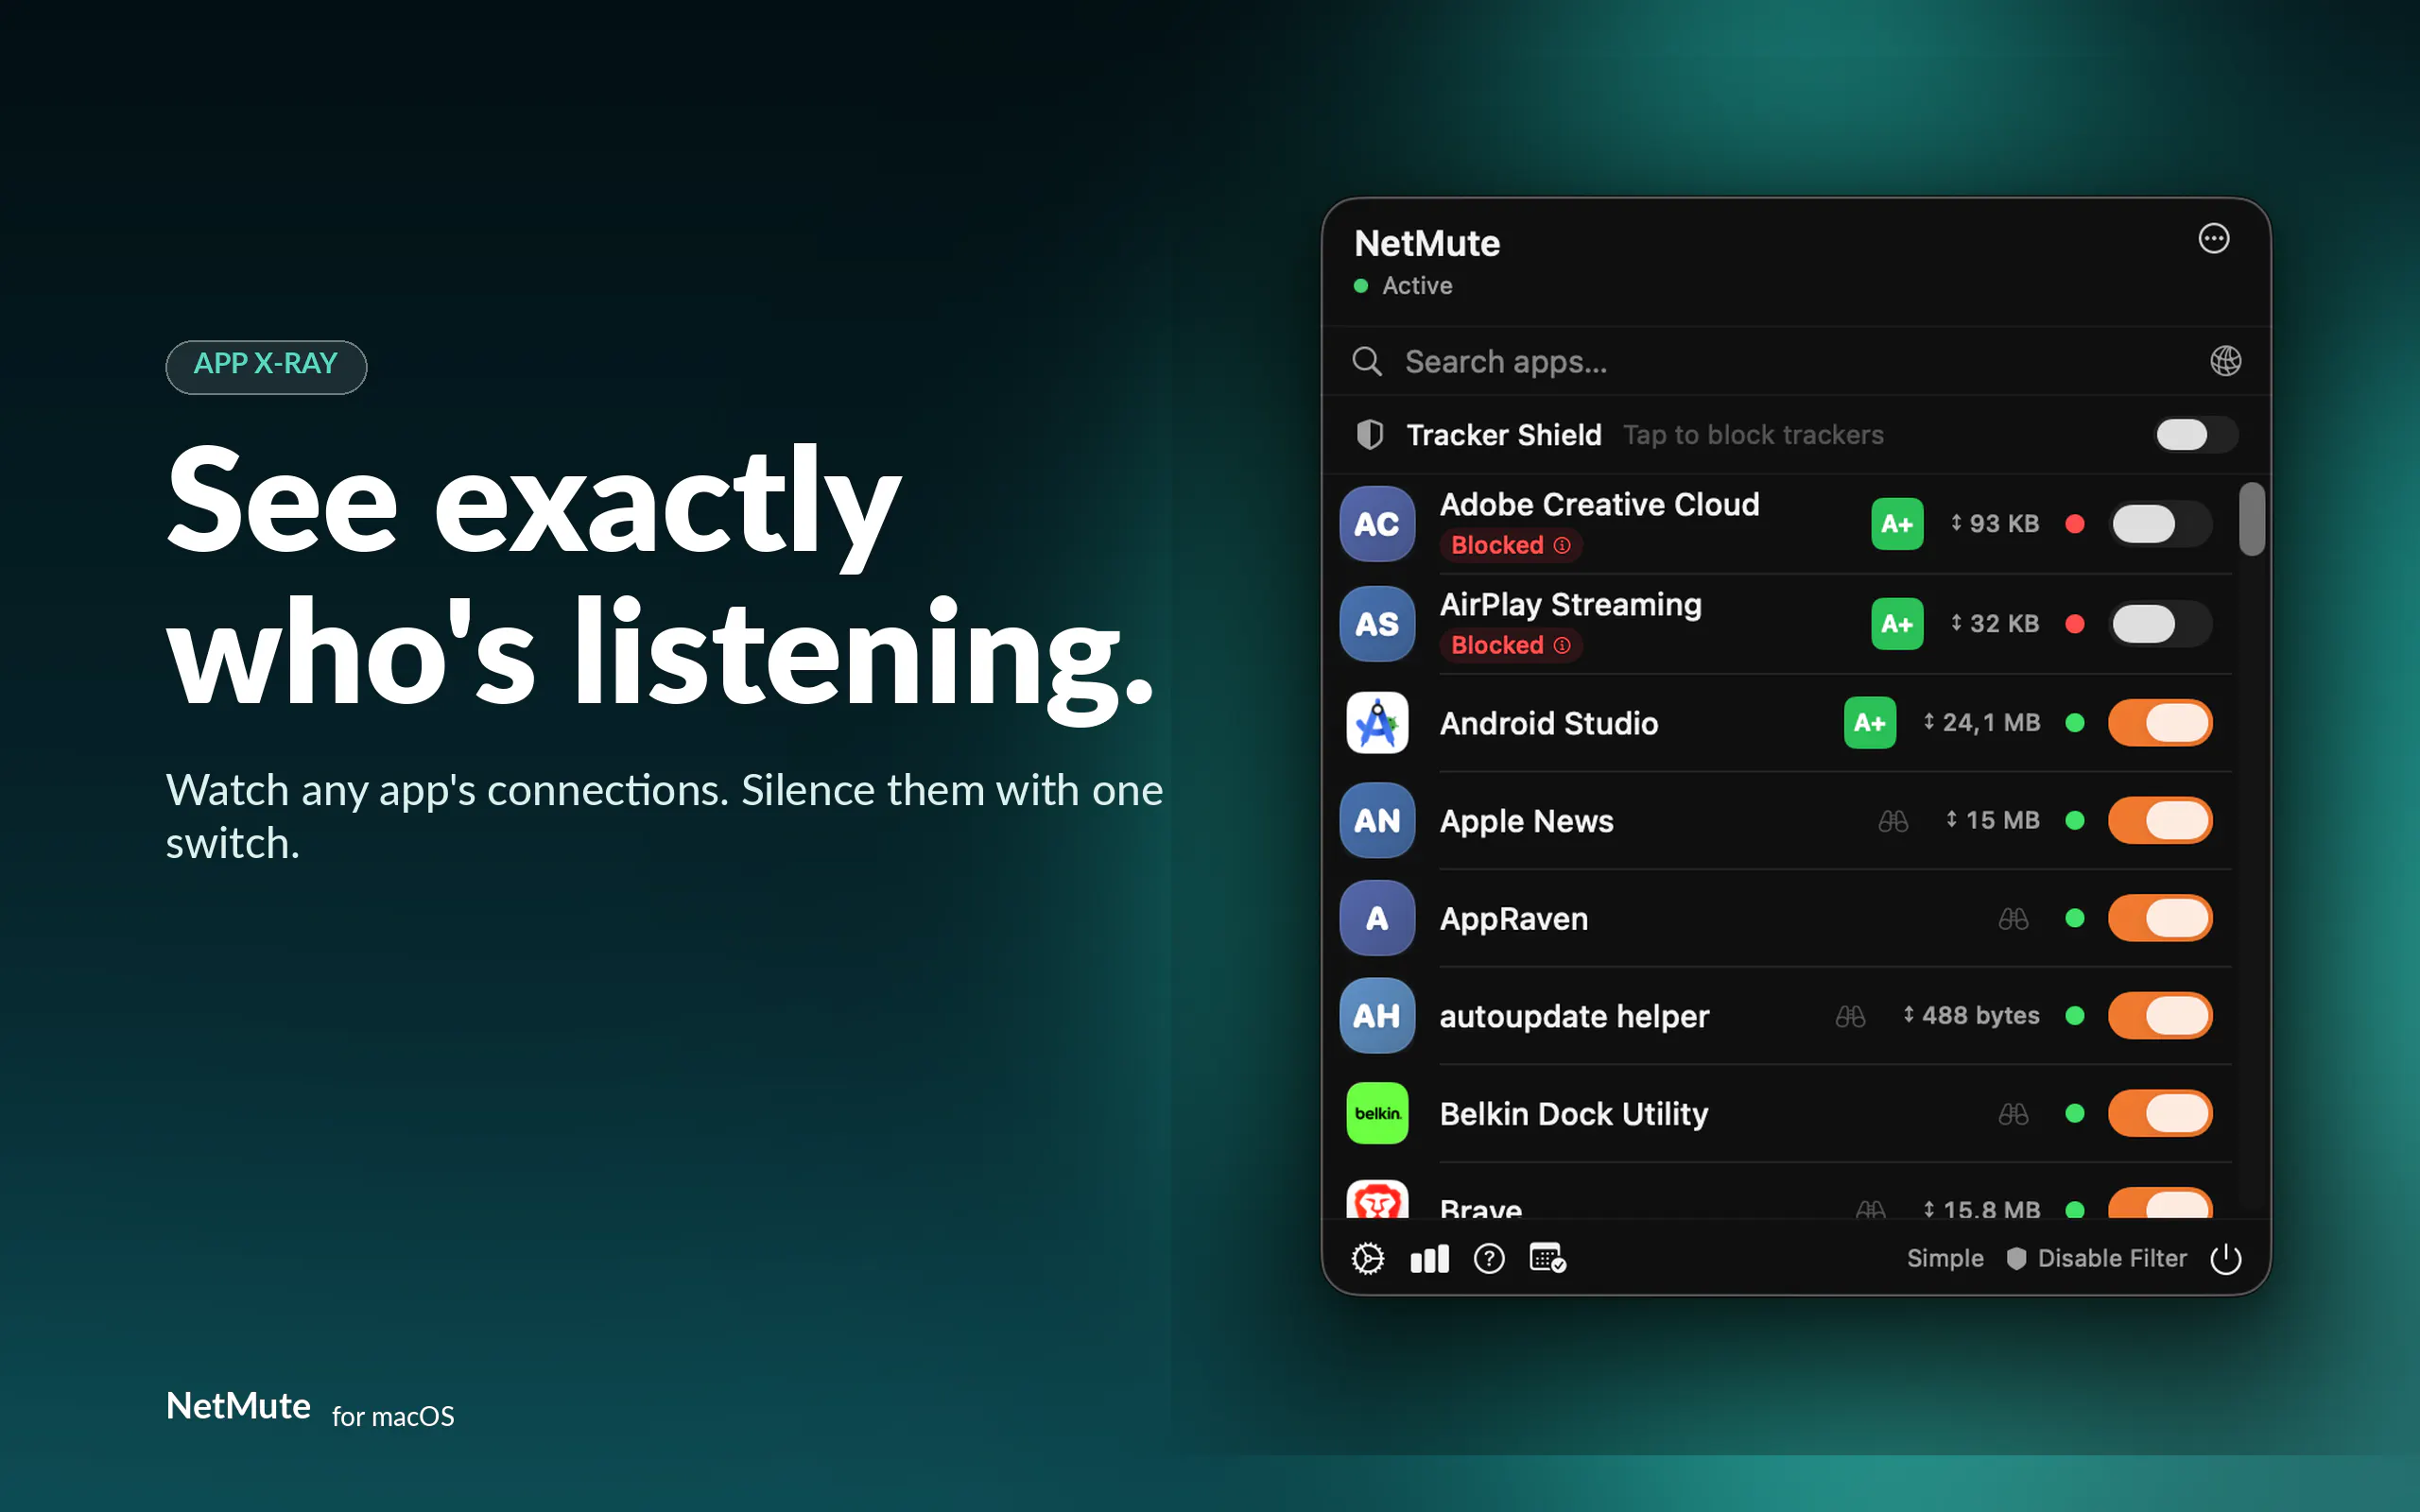Click the AppRaven A icon
The height and width of the screenshot is (1512, 2420).
(1377, 918)
